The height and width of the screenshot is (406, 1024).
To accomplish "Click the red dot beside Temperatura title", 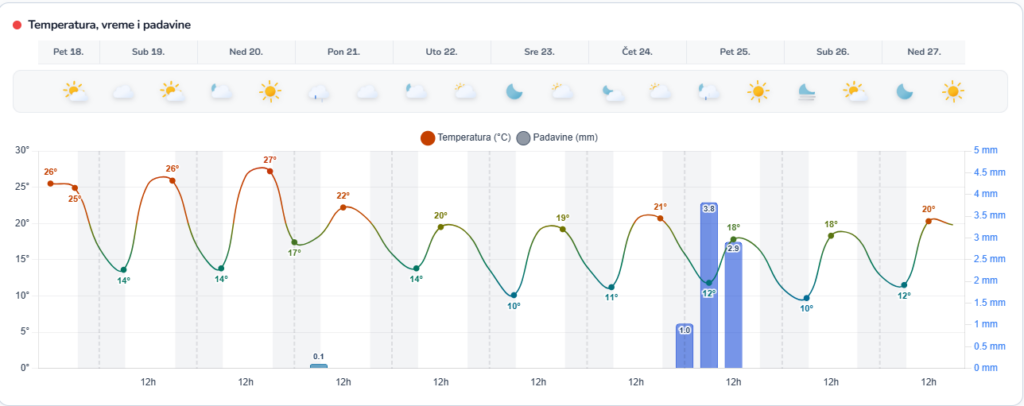I will point(17,25).
